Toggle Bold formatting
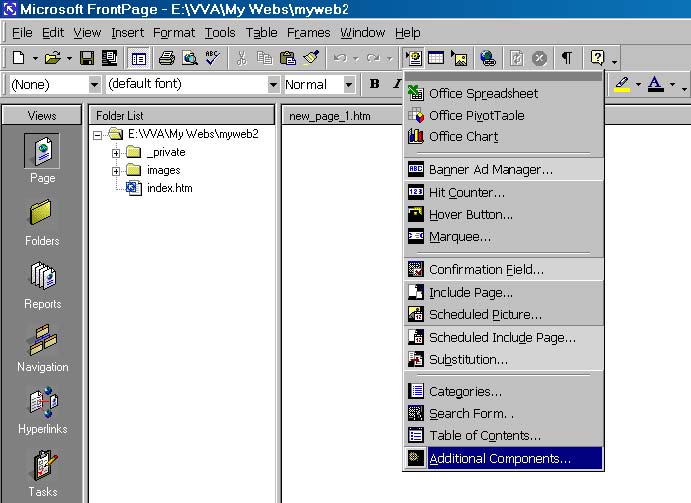The height and width of the screenshot is (503, 691). pyautogui.click(x=375, y=84)
